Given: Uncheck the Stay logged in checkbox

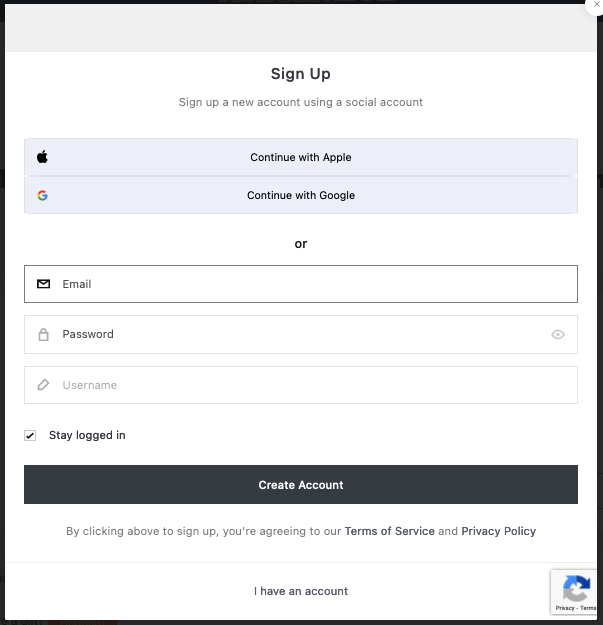Looking at the screenshot, I should [30, 435].
